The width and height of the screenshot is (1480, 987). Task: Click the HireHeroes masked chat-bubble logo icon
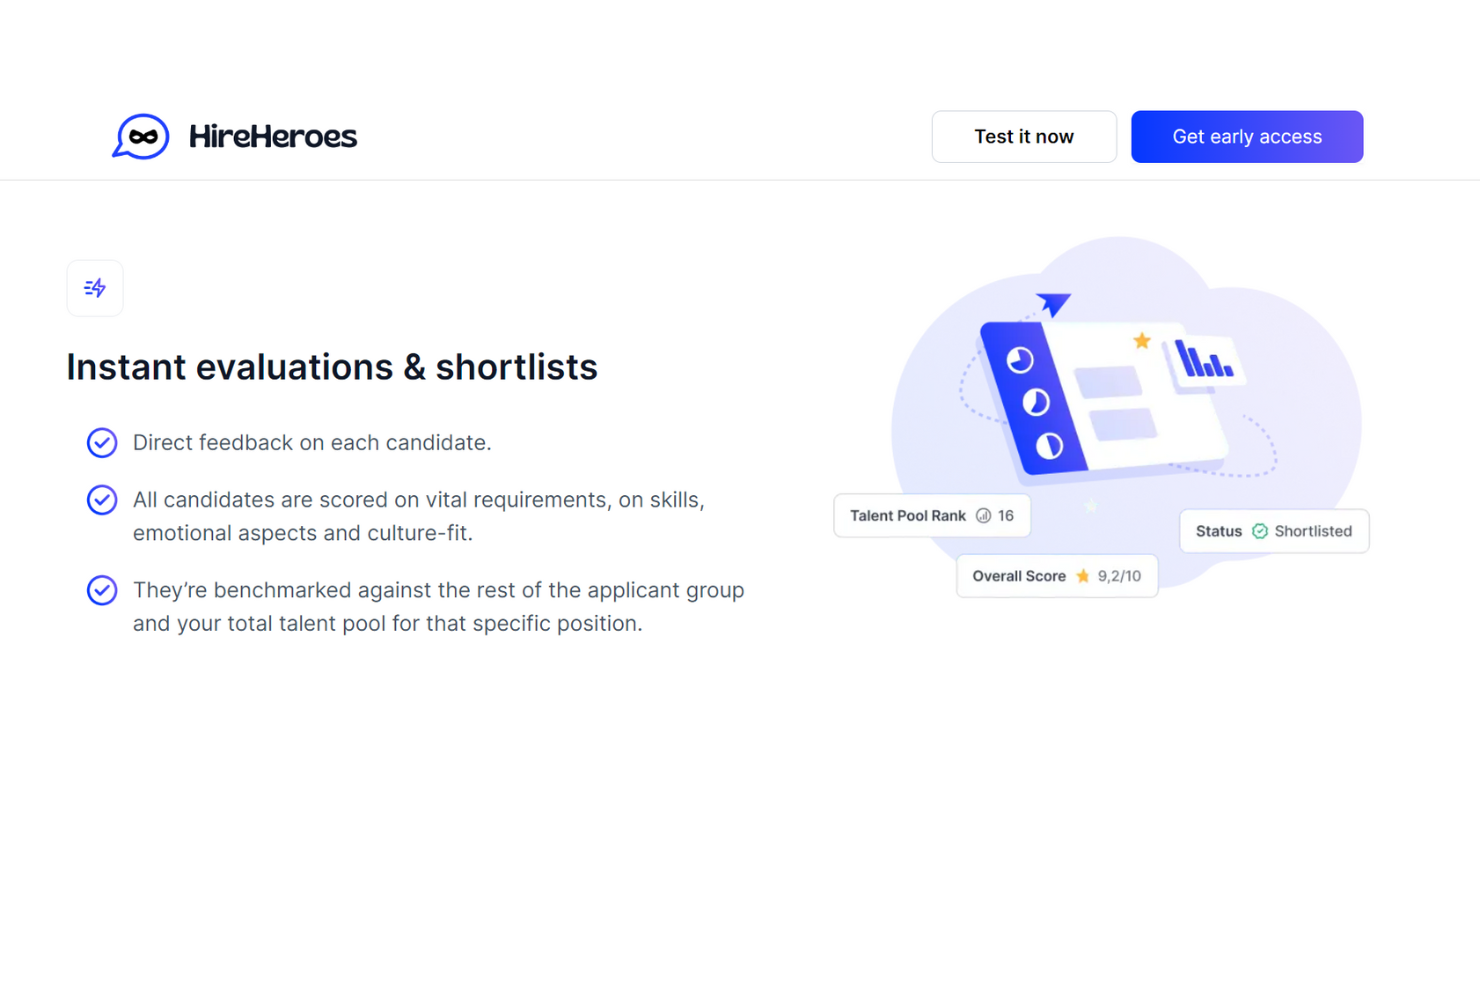(141, 136)
